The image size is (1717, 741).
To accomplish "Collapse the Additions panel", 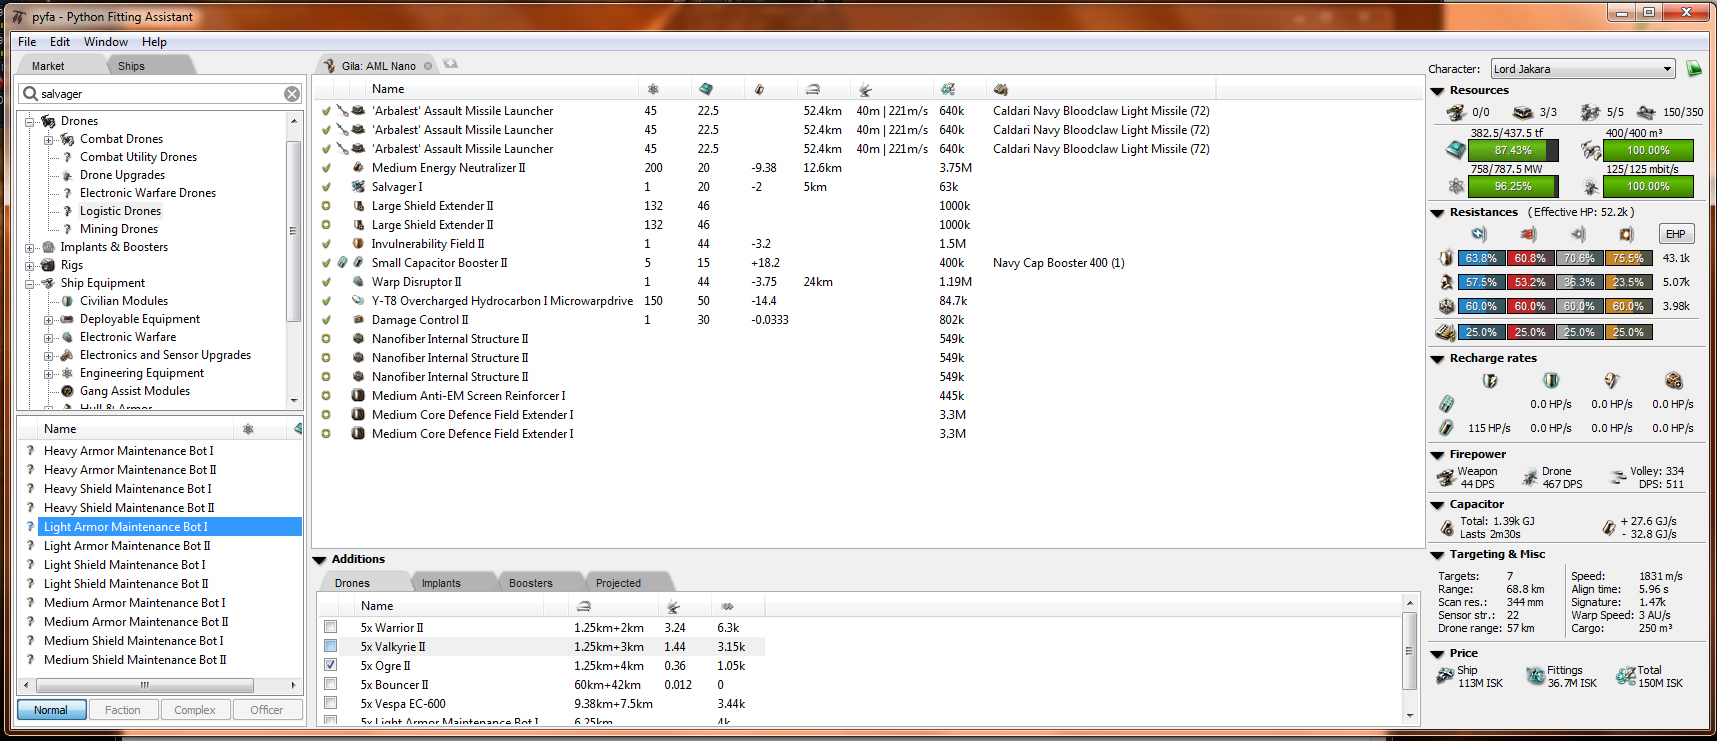I will click(x=320, y=560).
